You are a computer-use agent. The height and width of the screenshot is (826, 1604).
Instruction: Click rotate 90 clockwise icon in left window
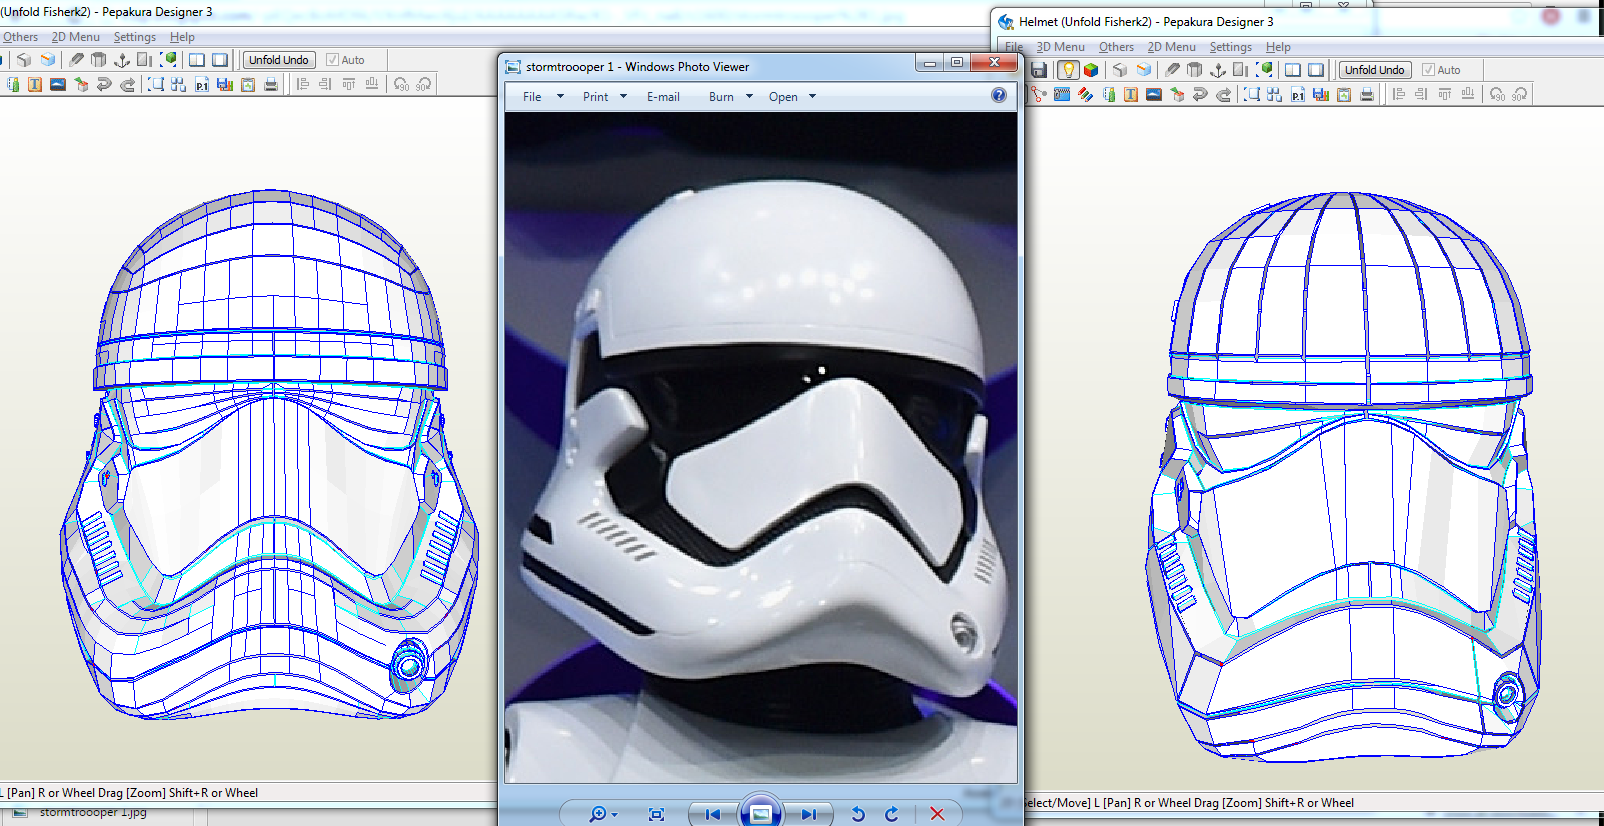424,85
